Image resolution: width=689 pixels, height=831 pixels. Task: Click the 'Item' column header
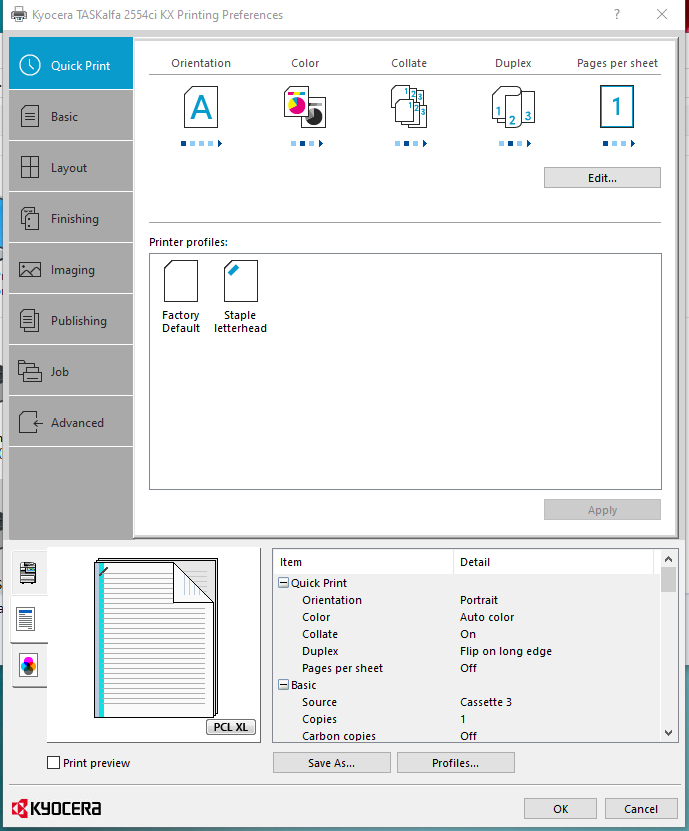point(364,562)
